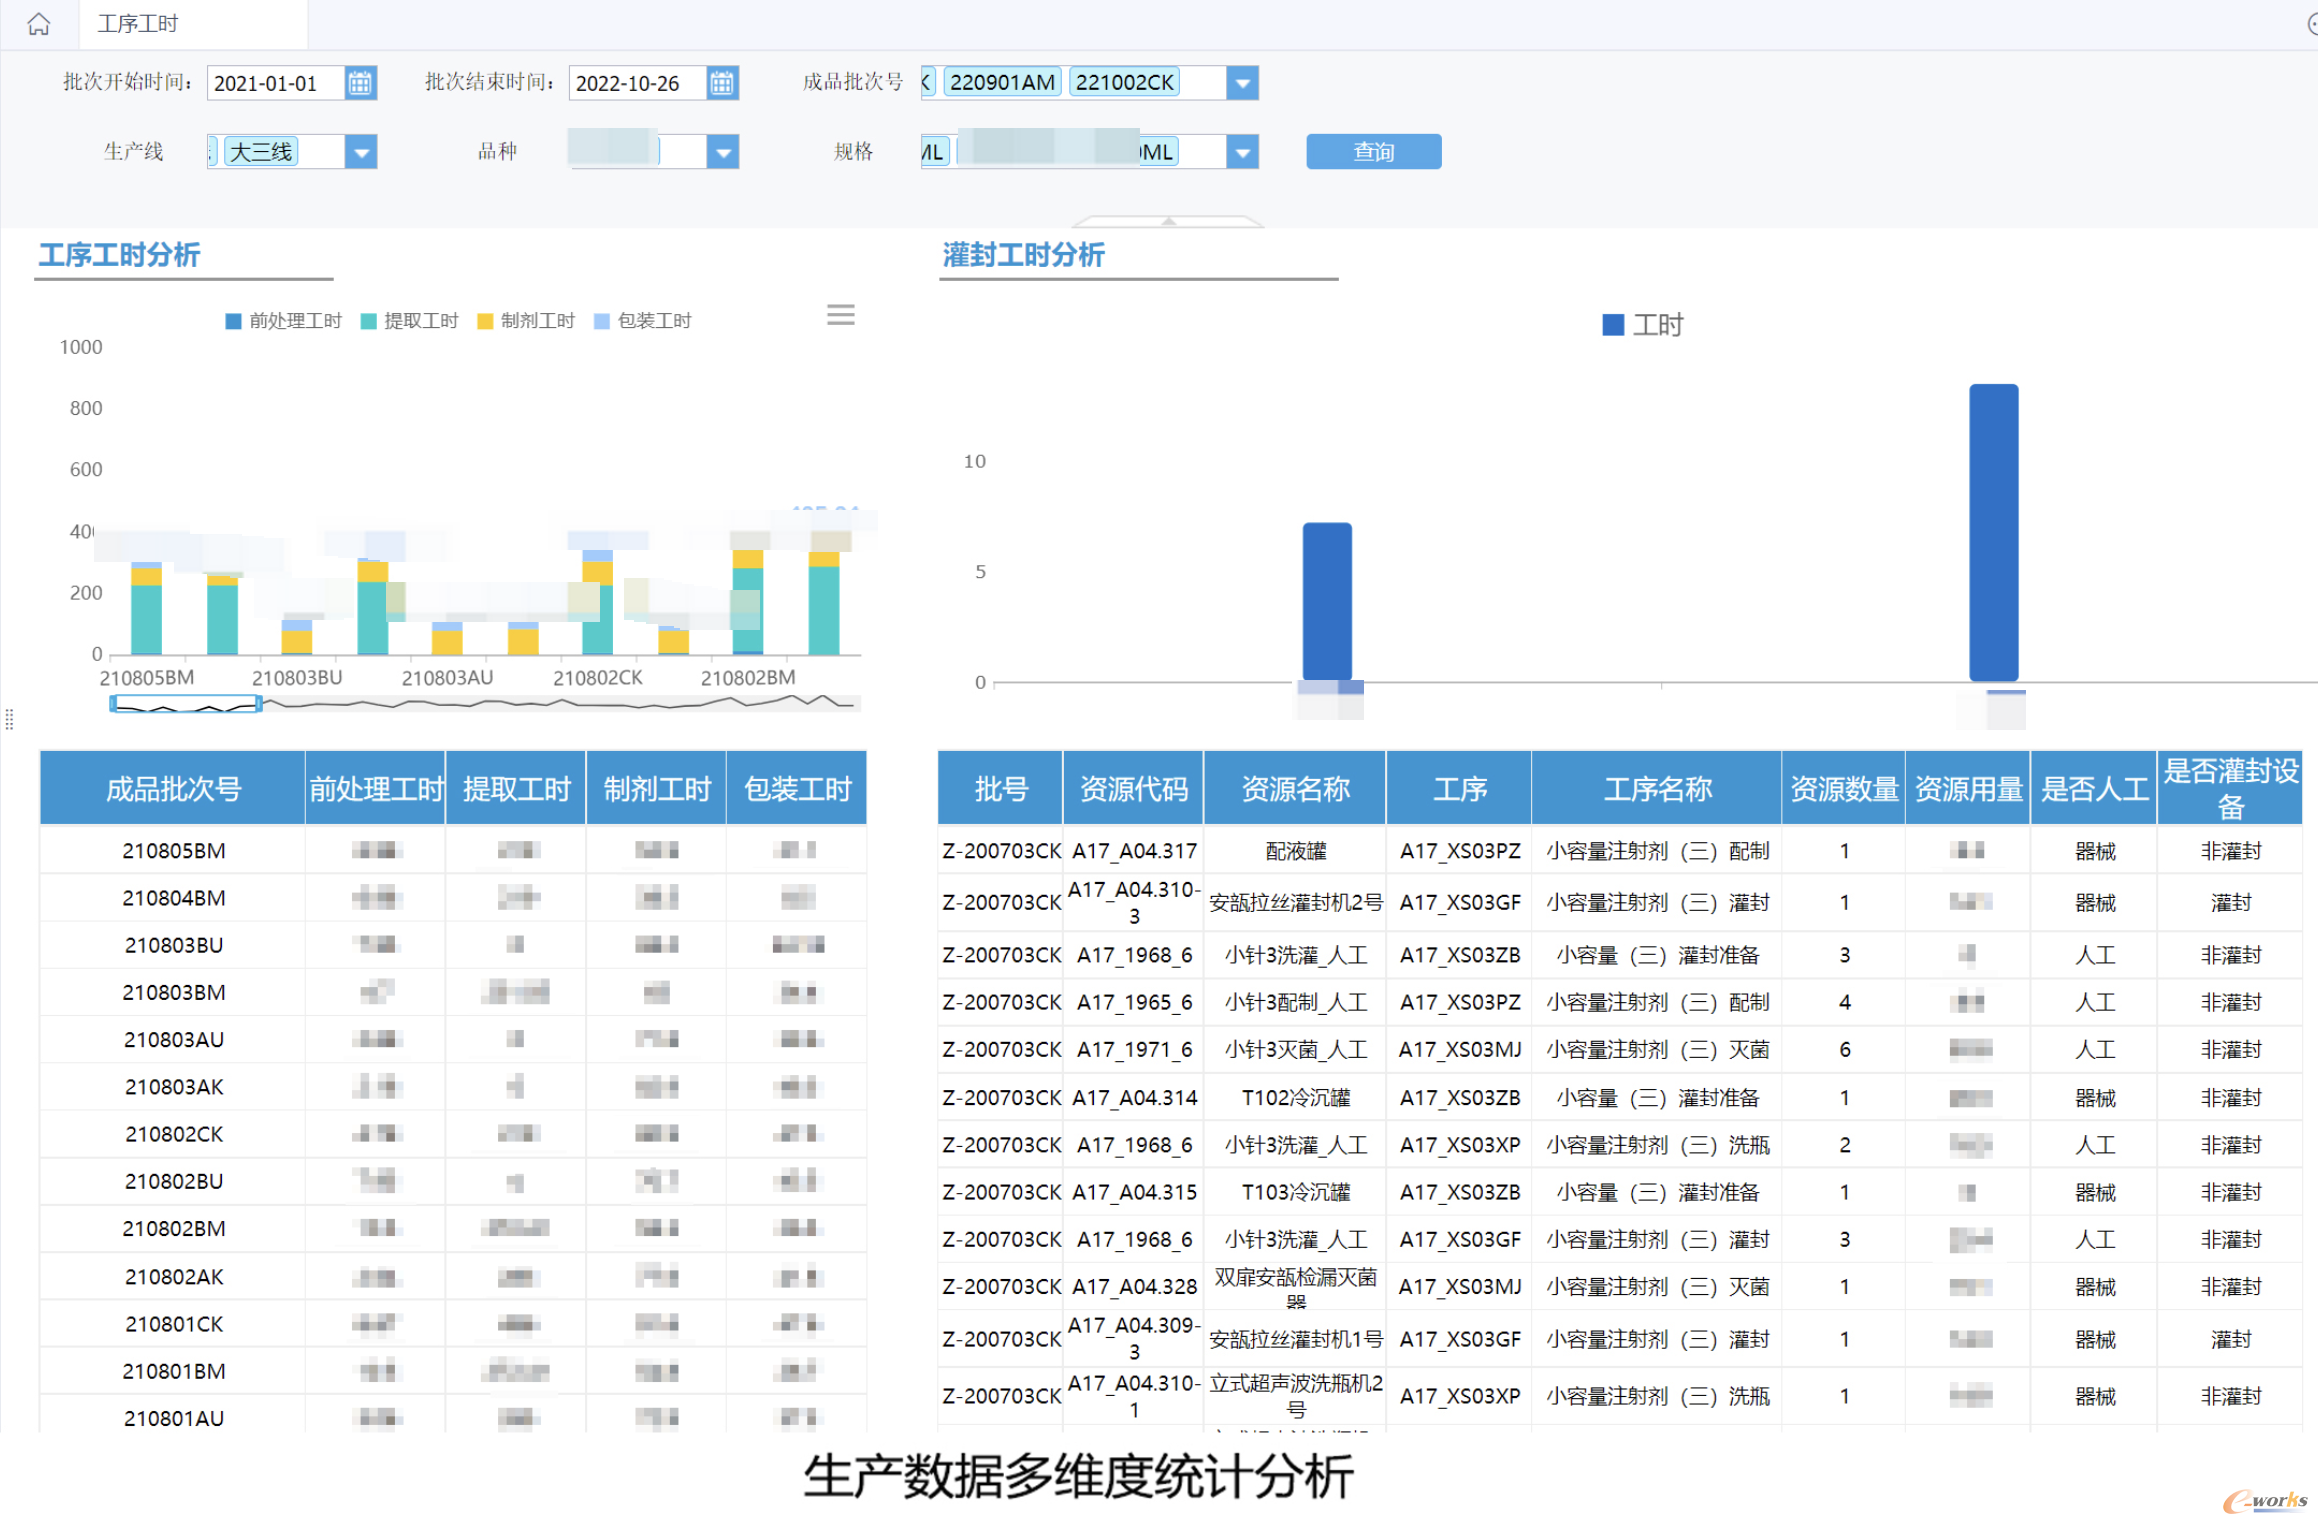Click the 资源名称 column header
Viewport: 2318px width, 1524px height.
click(1295, 789)
